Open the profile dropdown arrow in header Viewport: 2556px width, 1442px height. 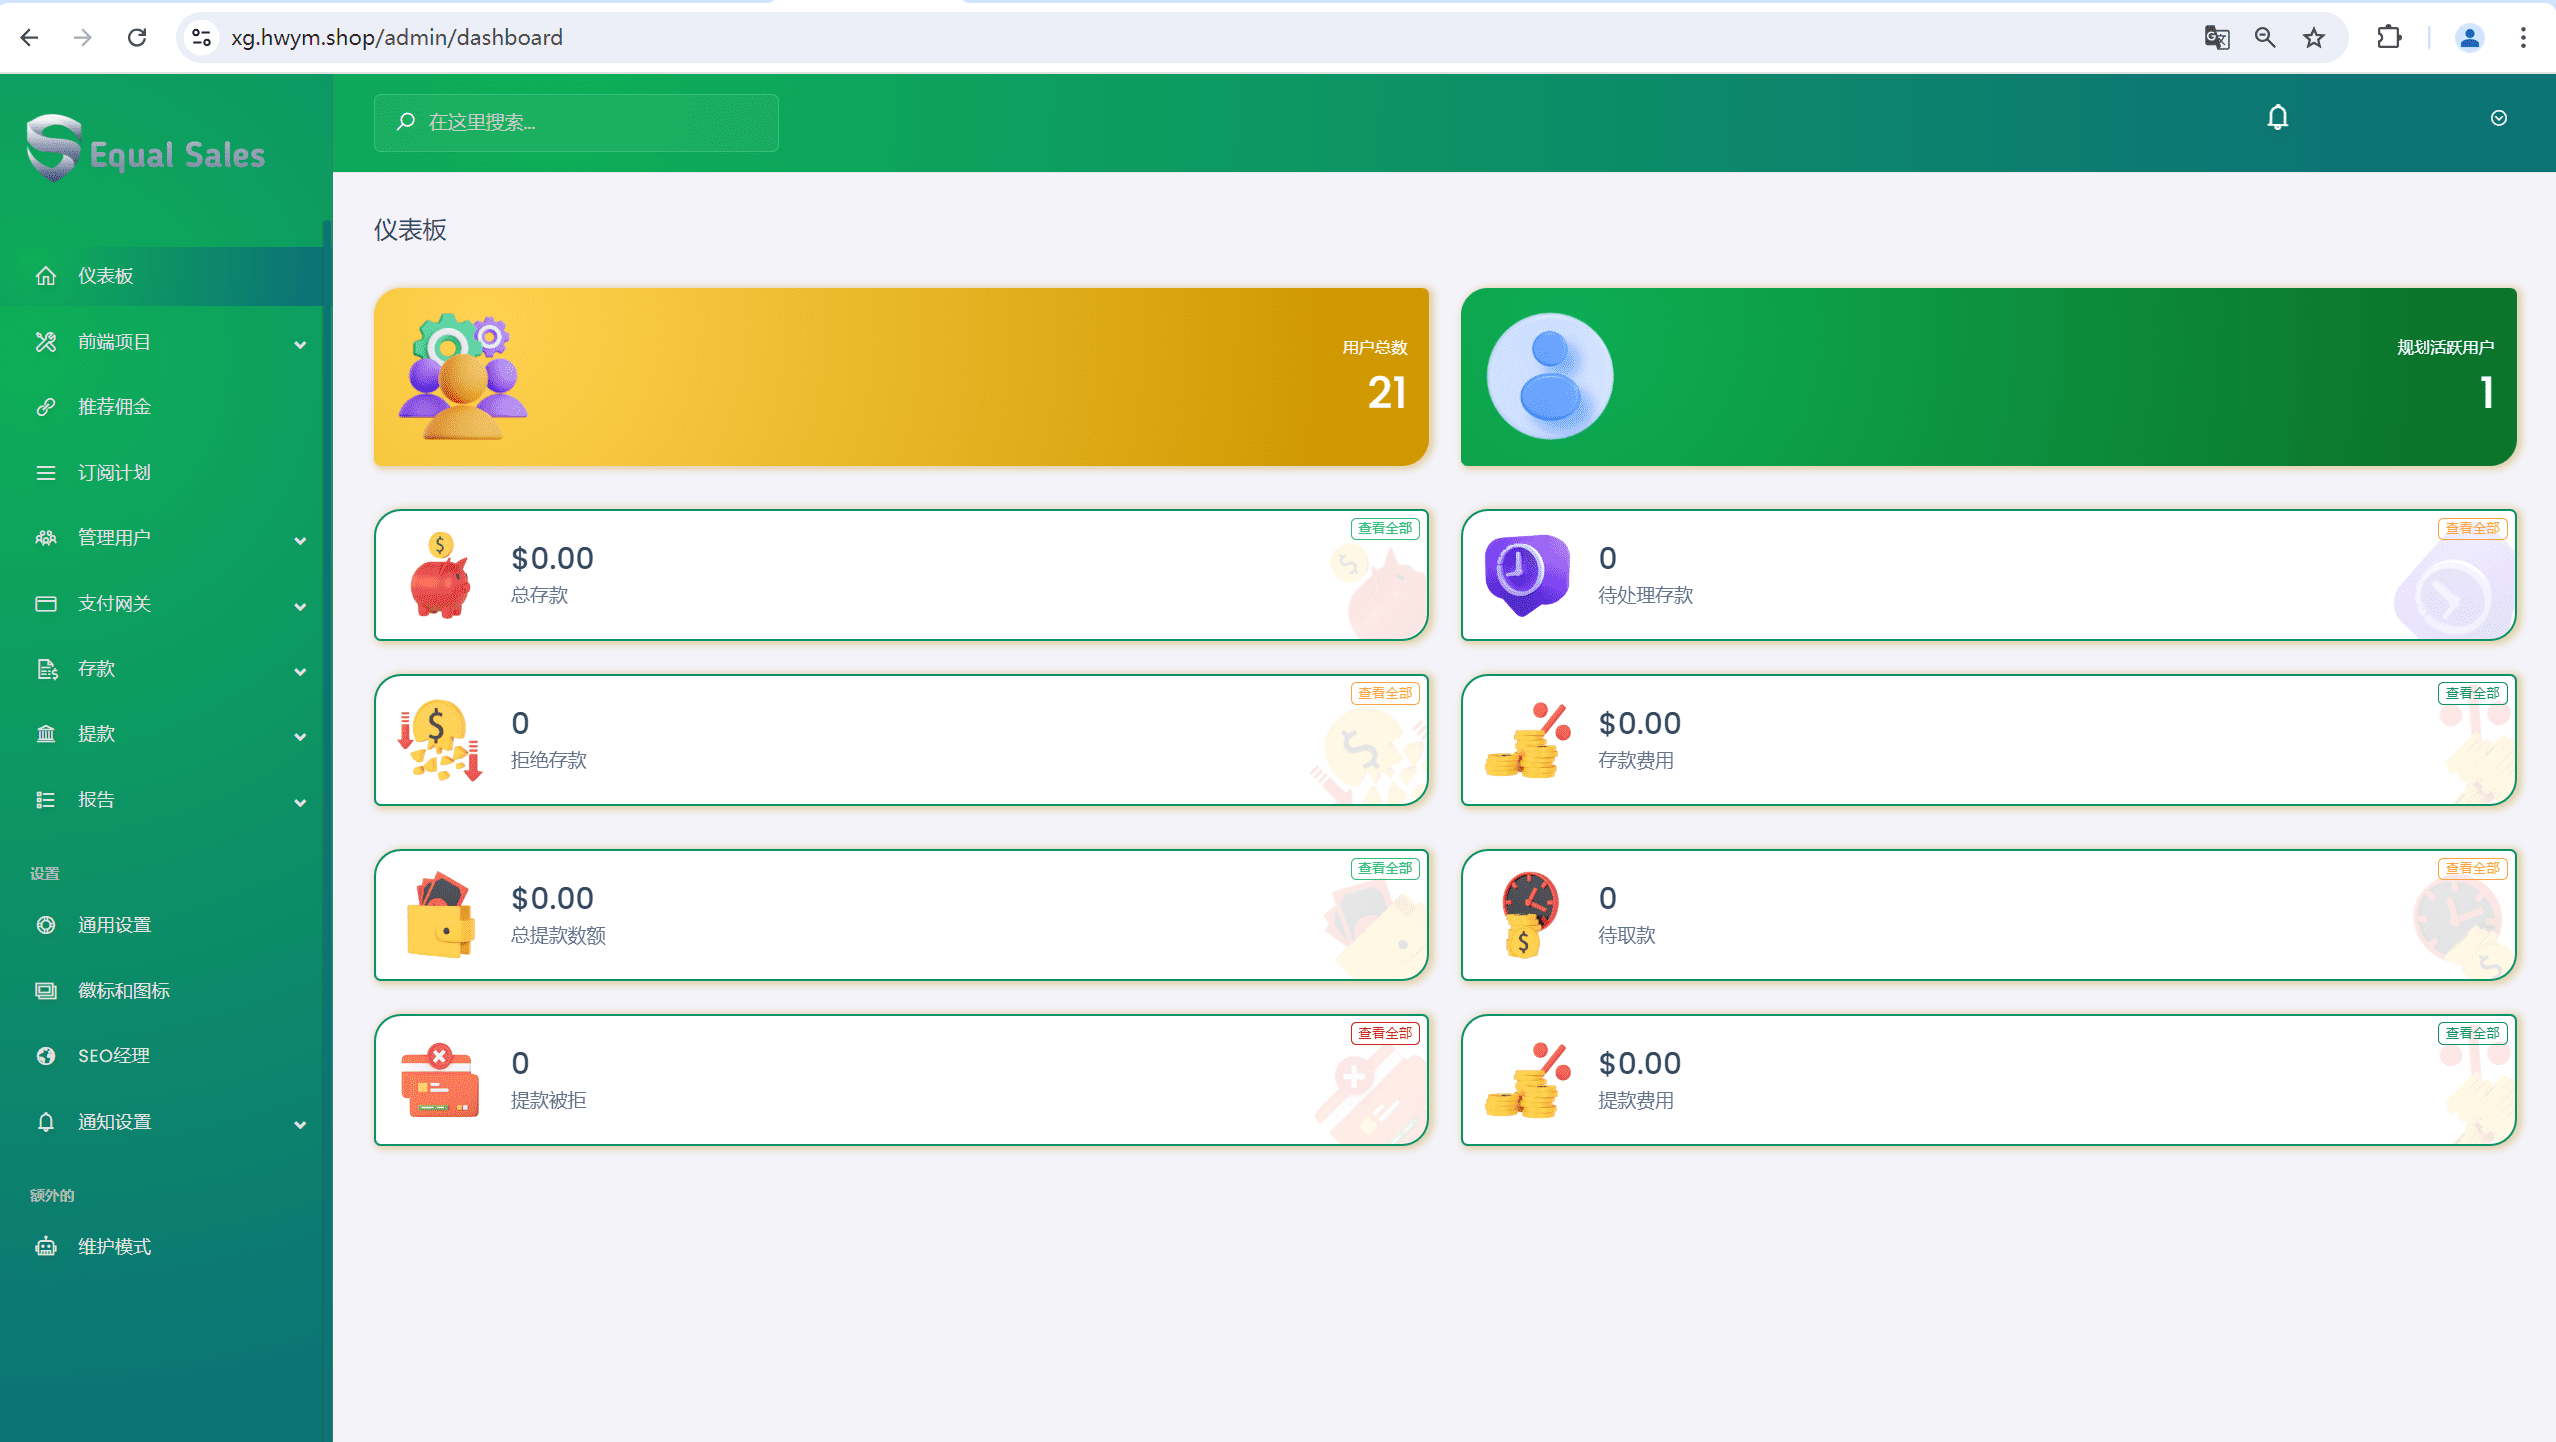pos(2498,118)
